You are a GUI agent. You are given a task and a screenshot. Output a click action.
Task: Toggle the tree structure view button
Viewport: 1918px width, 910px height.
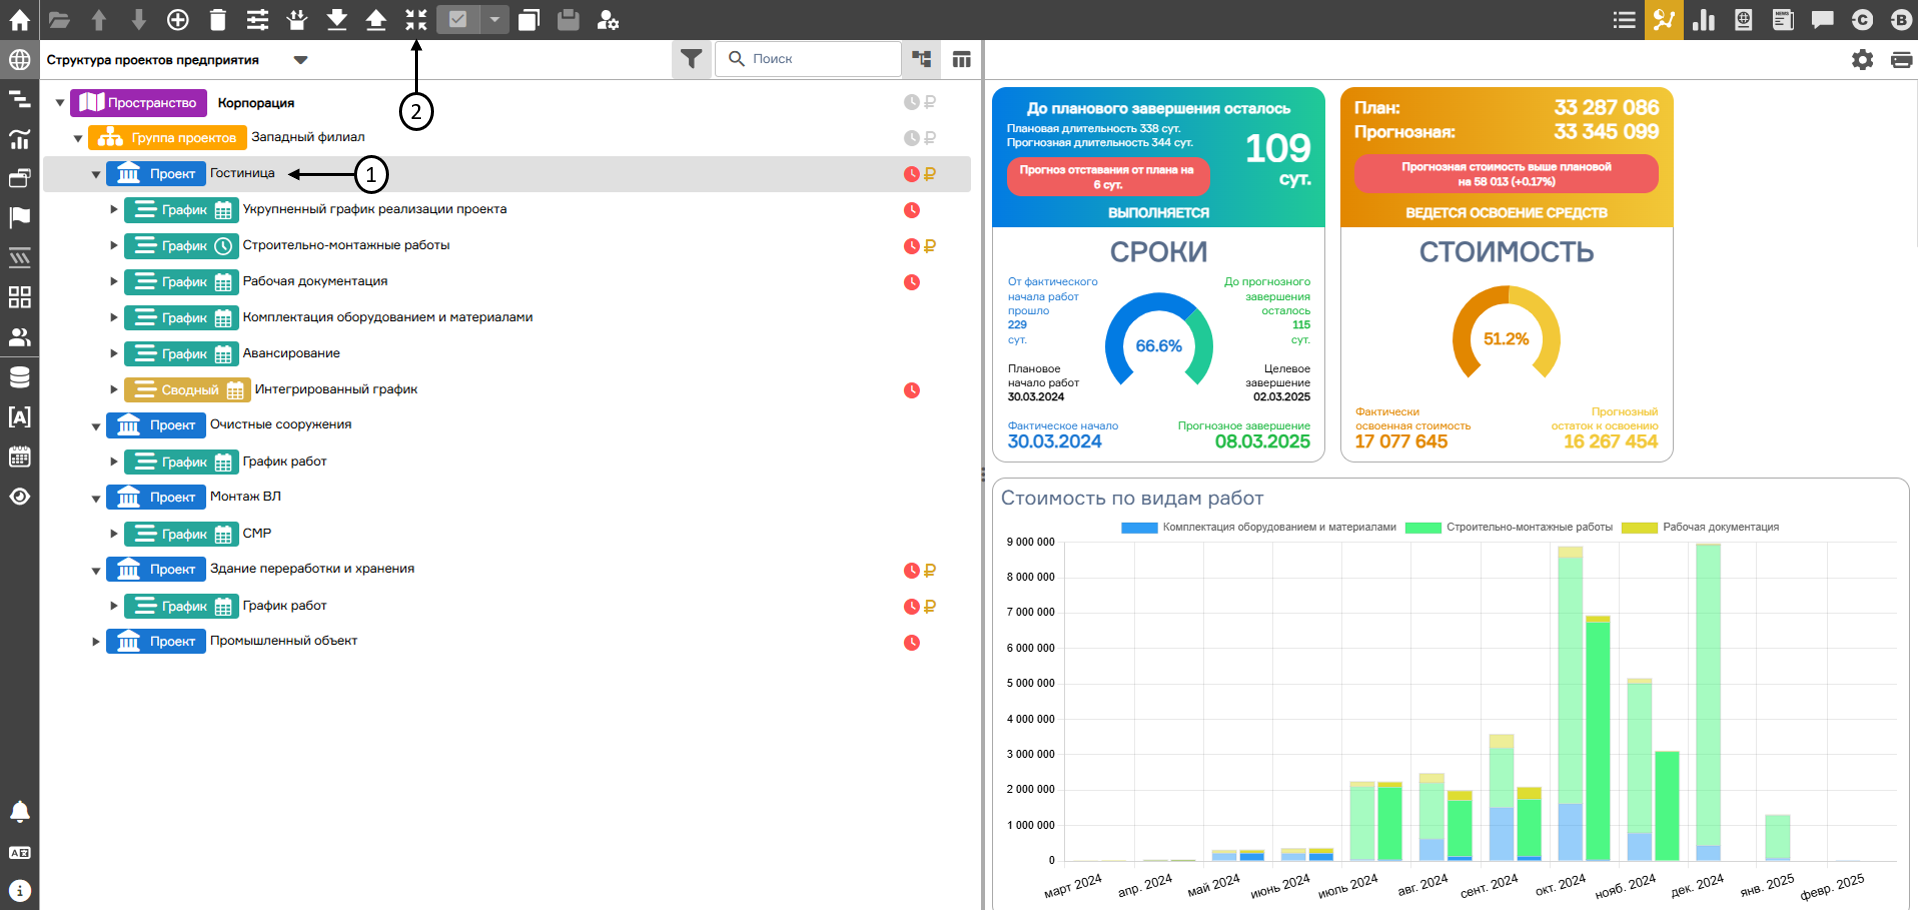[x=922, y=59]
